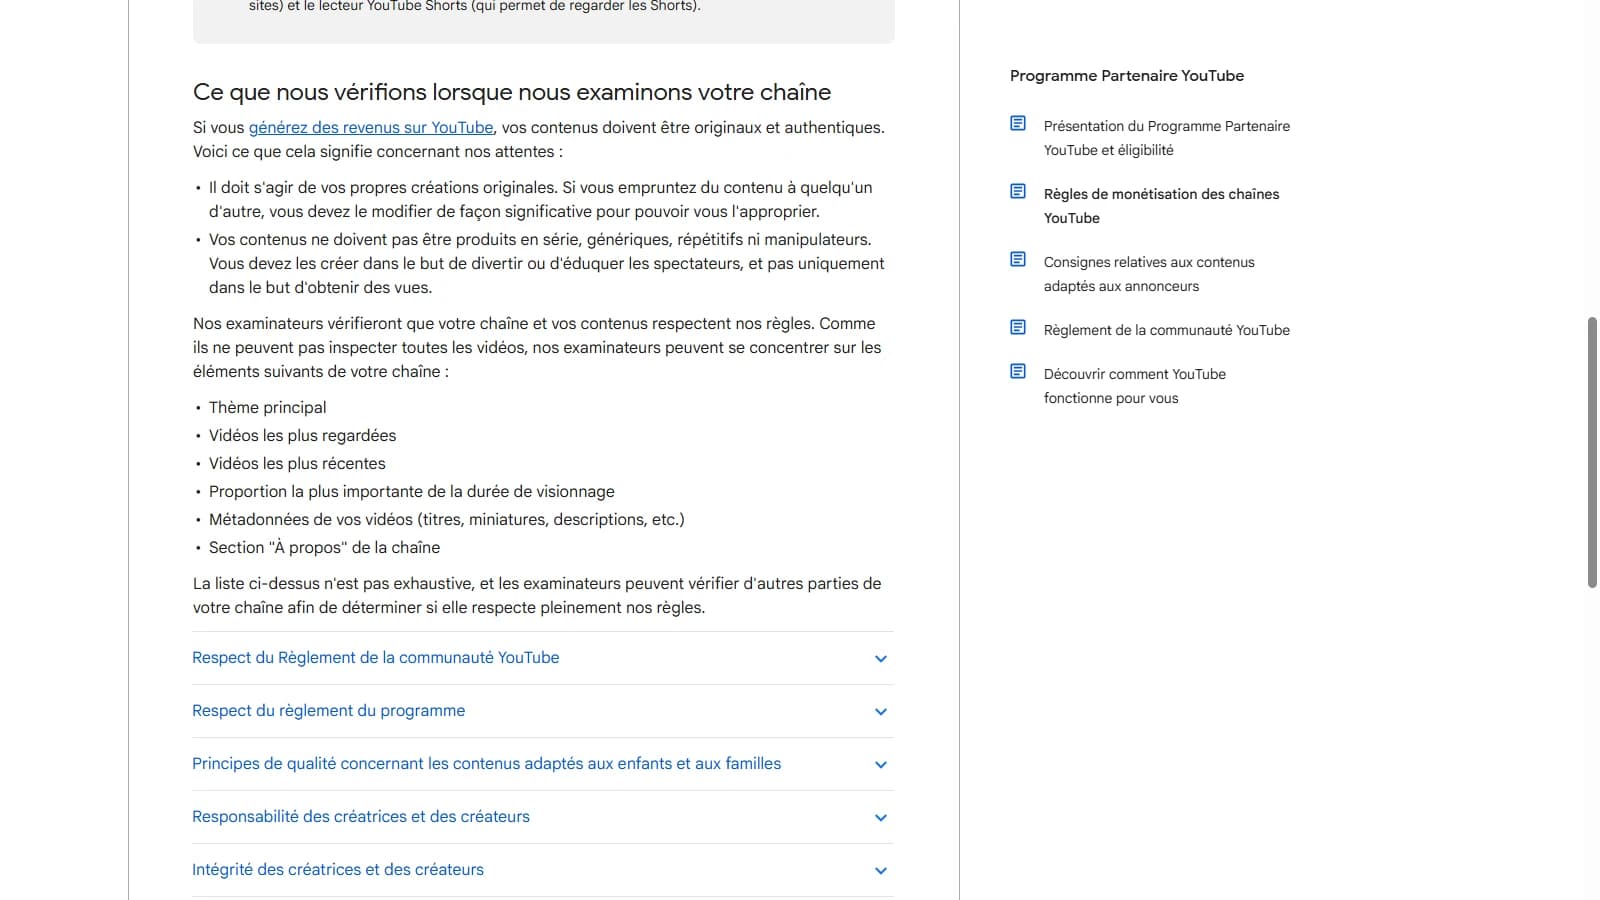Open the 'Principes de qualité concernant les contenus adaptés' title

pyautogui.click(x=487, y=763)
